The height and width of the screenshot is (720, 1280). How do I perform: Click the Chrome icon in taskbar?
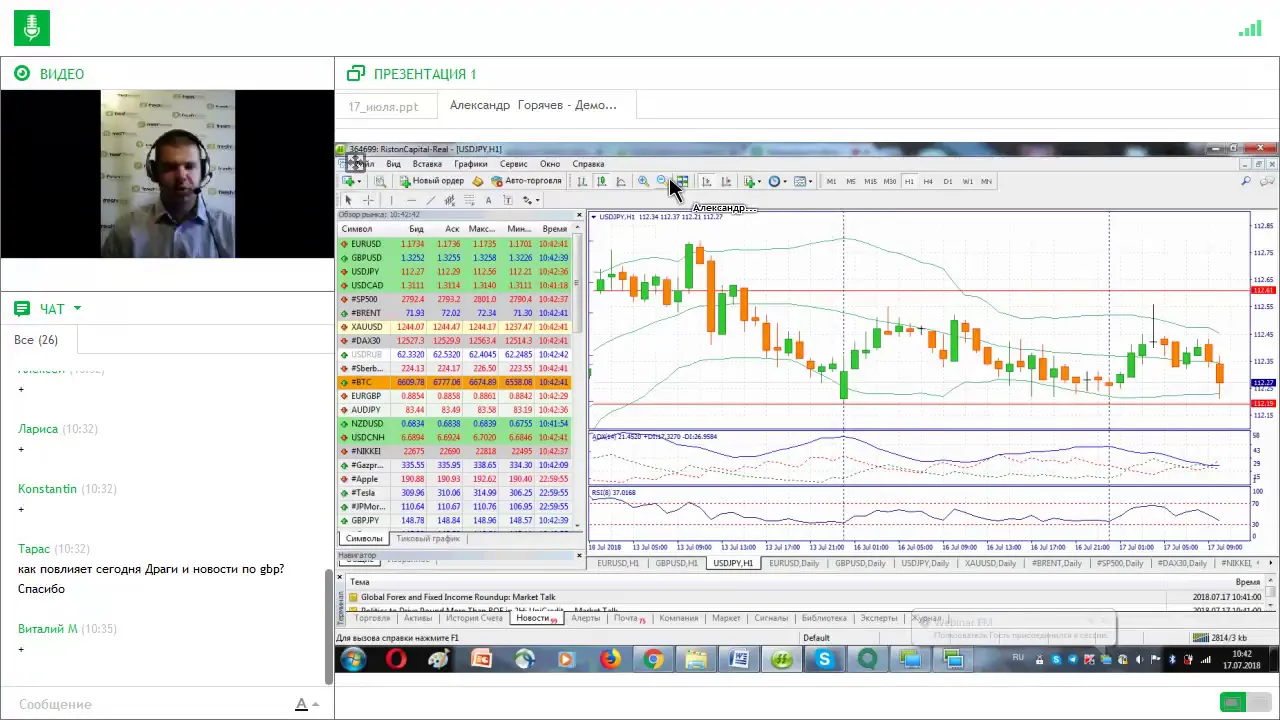point(653,659)
